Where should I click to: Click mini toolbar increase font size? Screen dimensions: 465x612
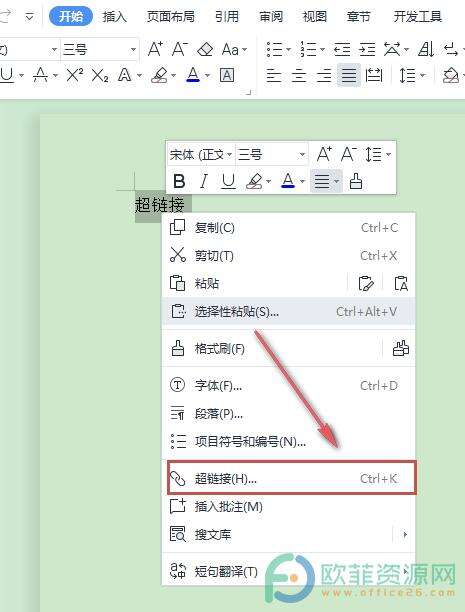coord(324,155)
